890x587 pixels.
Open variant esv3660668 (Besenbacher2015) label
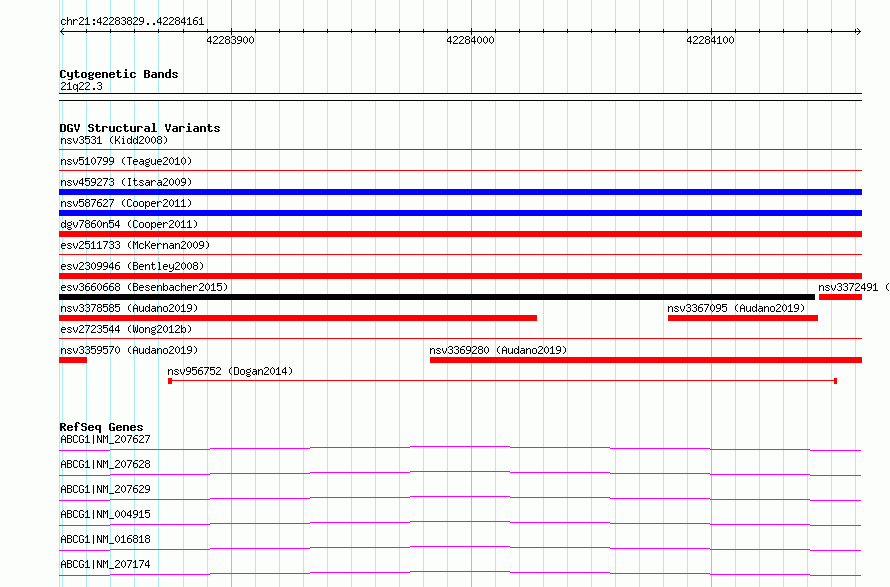coord(144,287)
